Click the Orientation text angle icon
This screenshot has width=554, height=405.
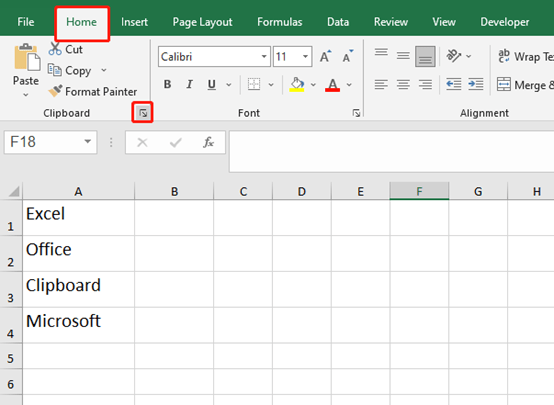pyautogui.click(x=454, y=56)
